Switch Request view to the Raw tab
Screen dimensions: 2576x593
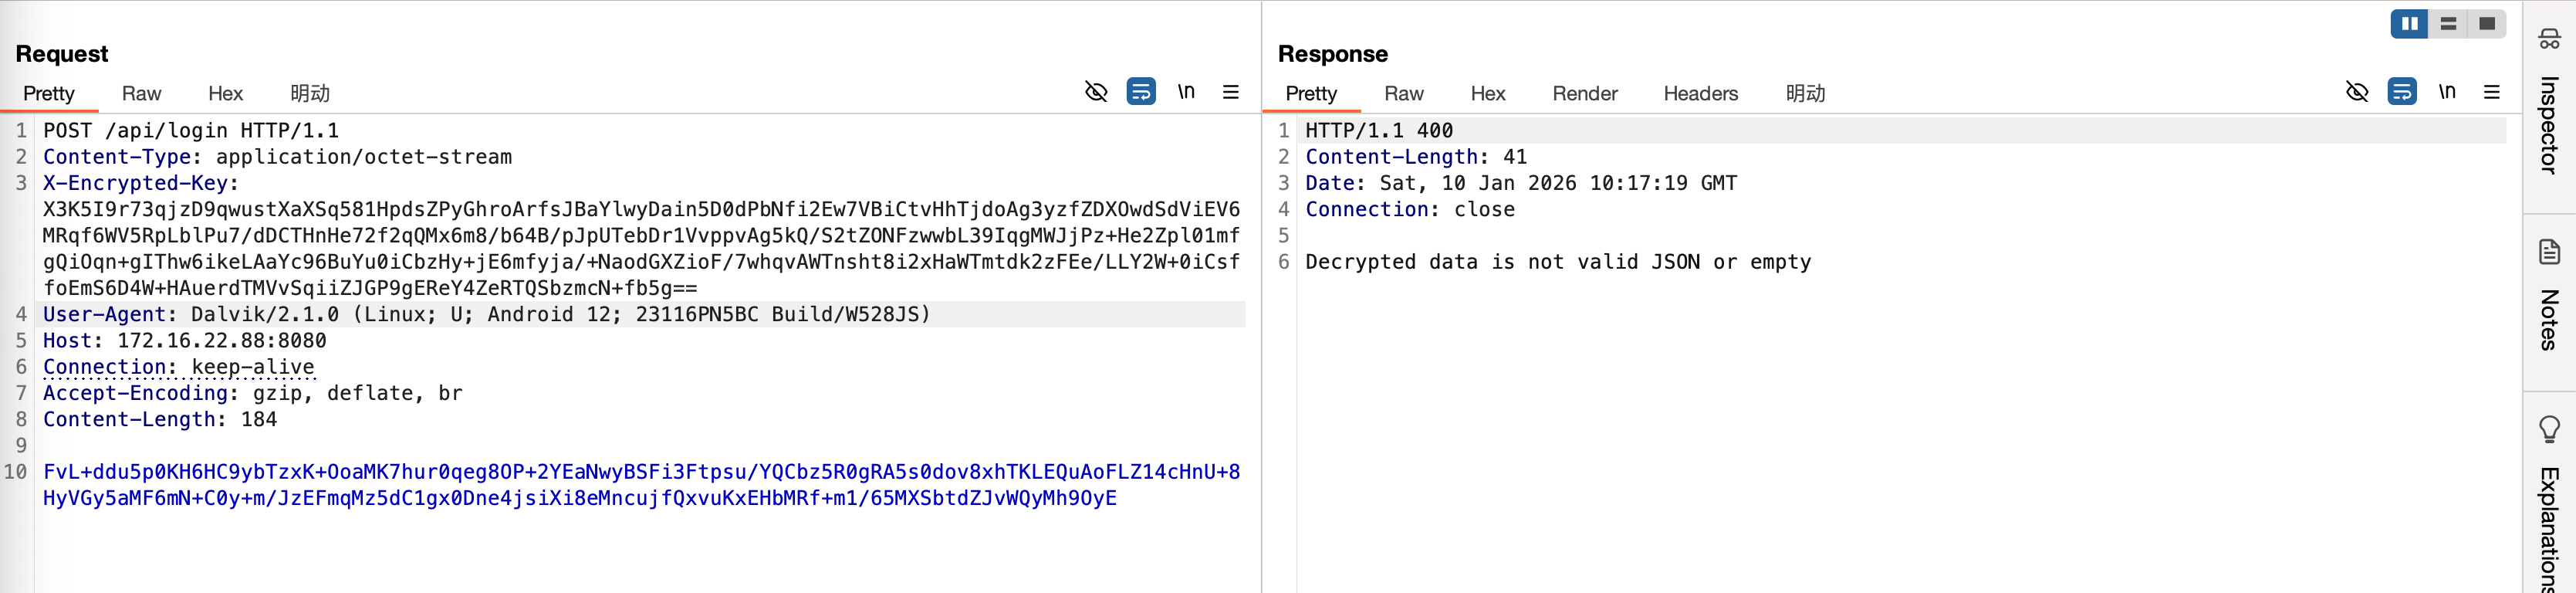click(141, 93)
